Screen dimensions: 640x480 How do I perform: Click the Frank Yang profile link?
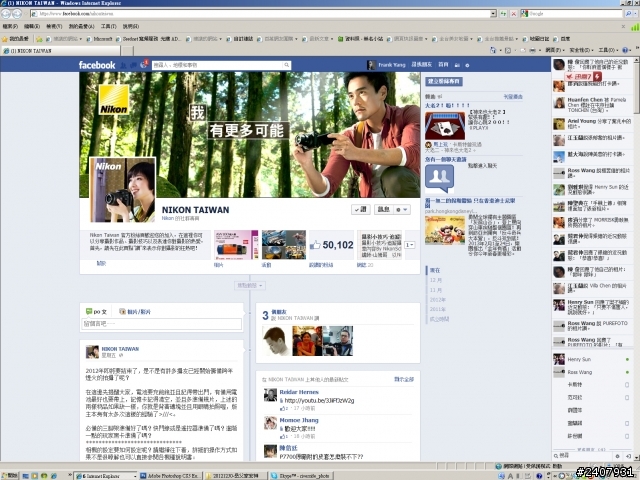[391, 65]
